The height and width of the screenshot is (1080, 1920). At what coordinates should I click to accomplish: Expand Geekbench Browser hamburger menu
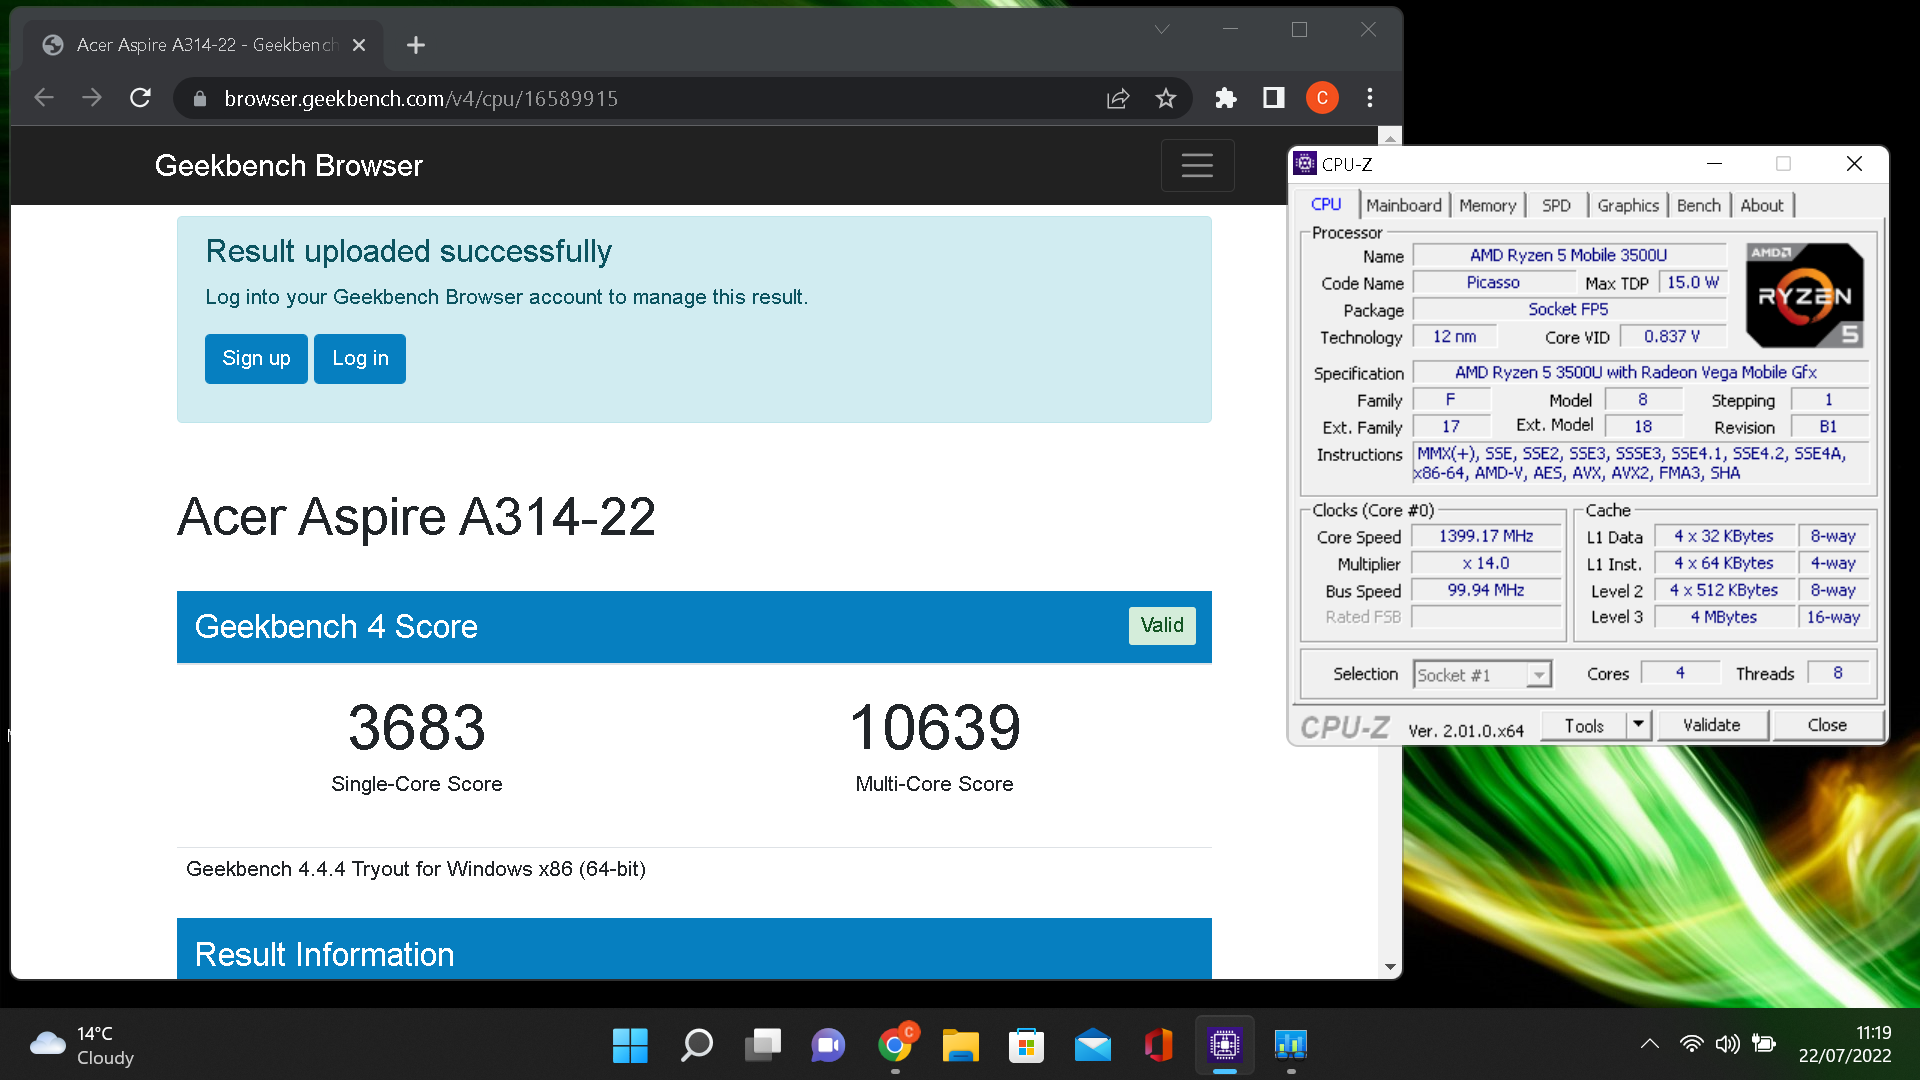pos(1197,165)
